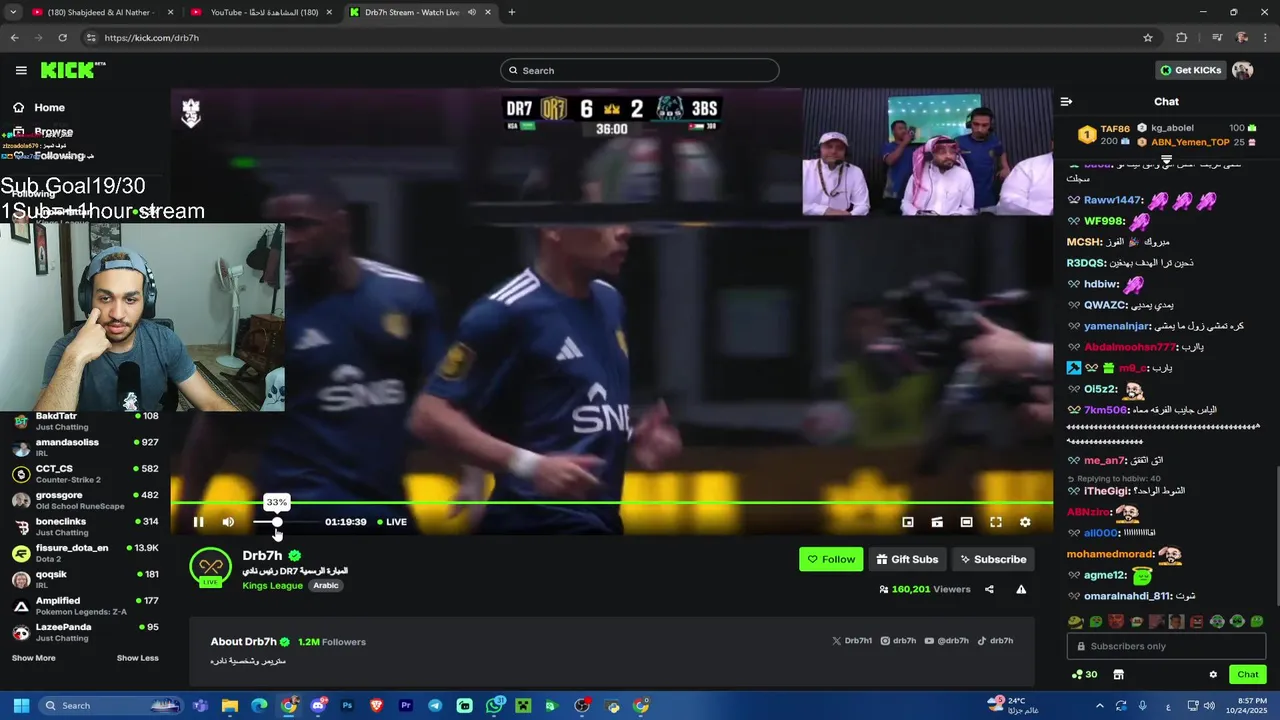This screenshot has height=720, width=1280.
Task: Open grossgore channel in sidebar
Action: pyautogui.click(x=85, y=500)
